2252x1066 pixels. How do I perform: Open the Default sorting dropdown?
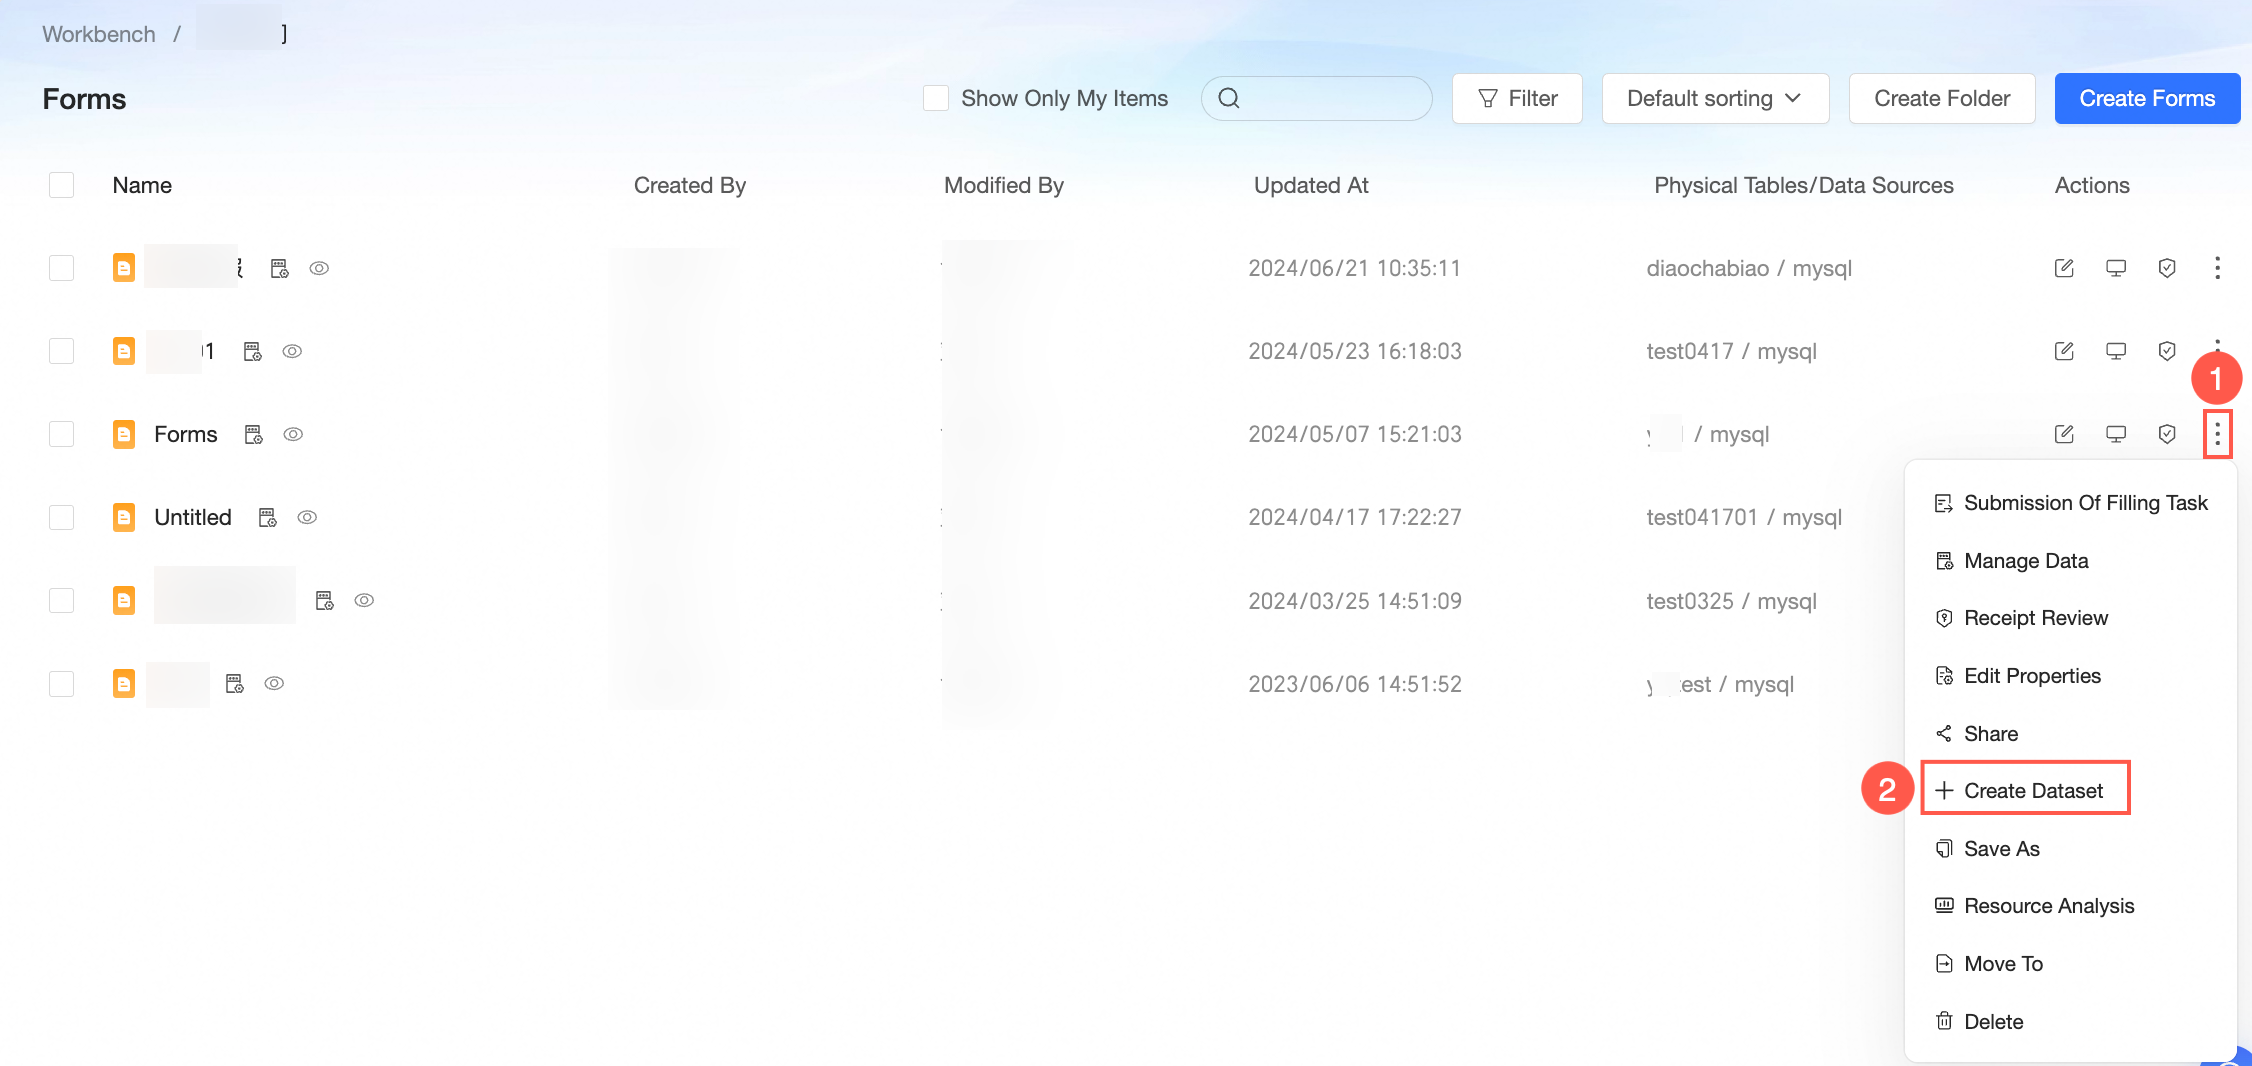(x=1715, y=98)
